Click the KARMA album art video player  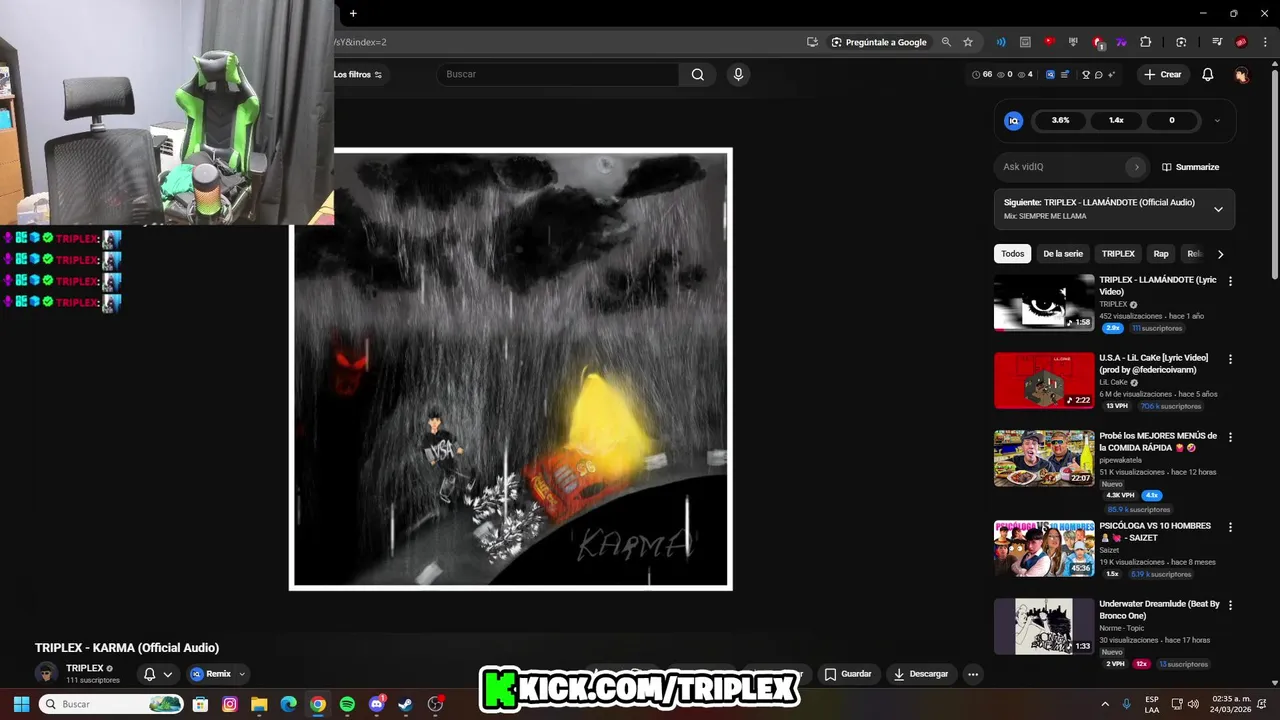511,369
